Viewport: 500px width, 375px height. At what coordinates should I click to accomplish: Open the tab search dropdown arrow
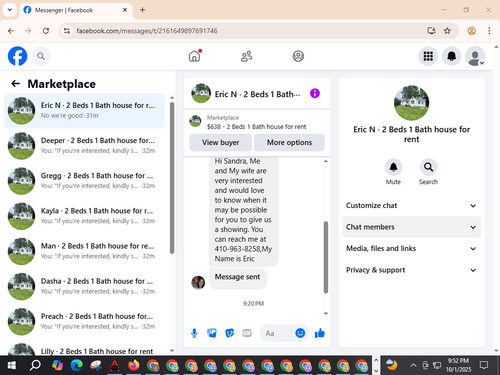tap(10, 10)
